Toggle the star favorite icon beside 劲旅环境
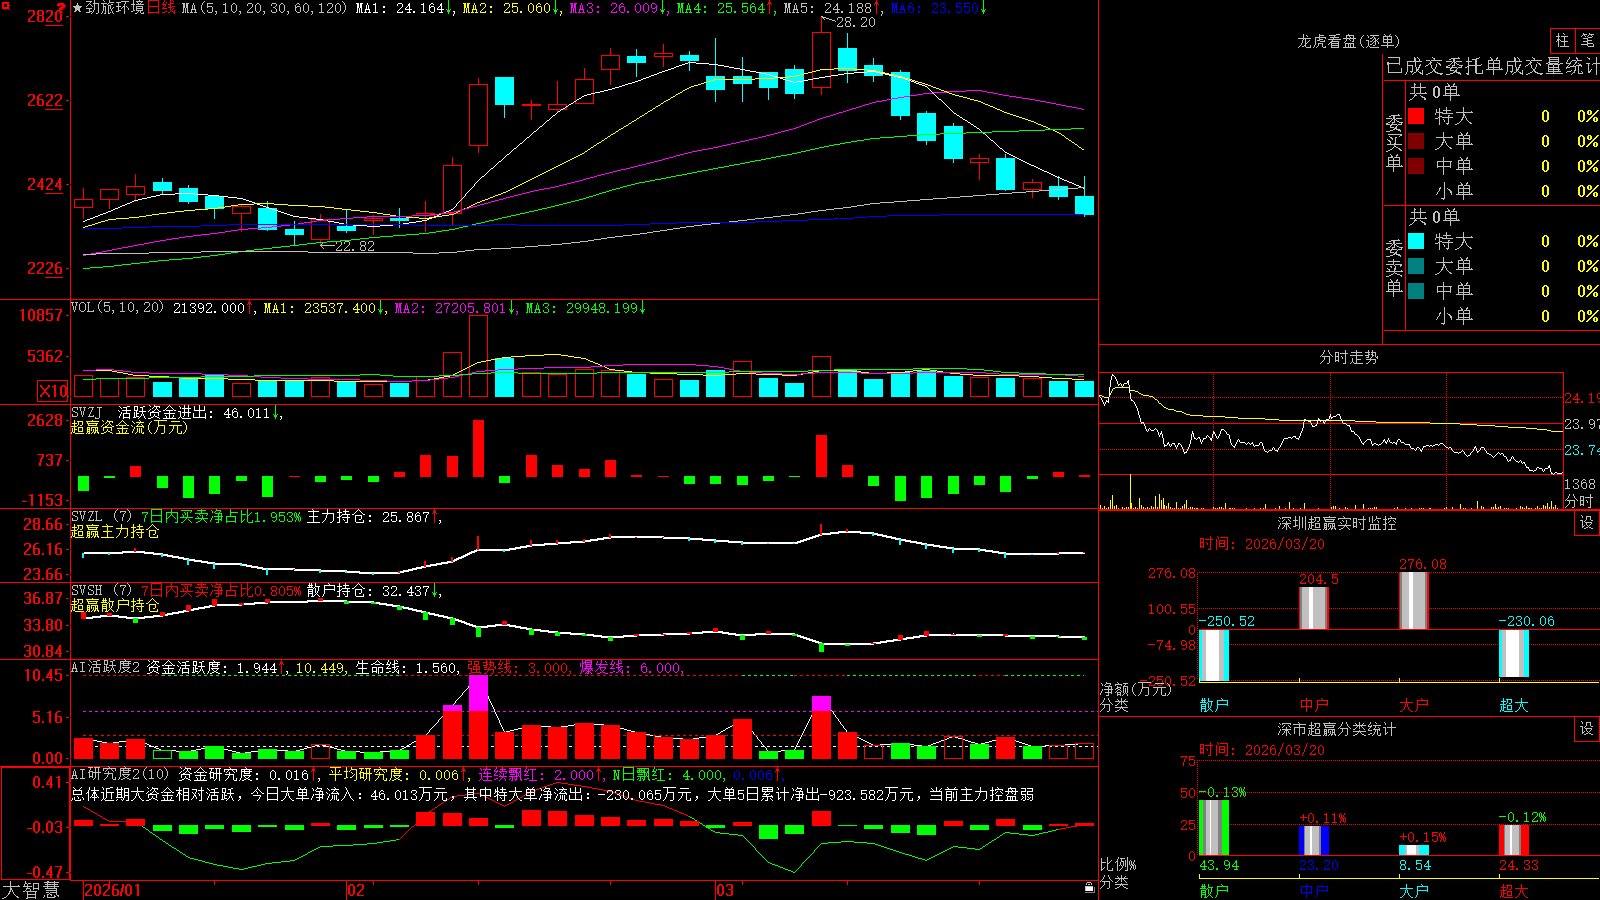 [x=77, y=8]
